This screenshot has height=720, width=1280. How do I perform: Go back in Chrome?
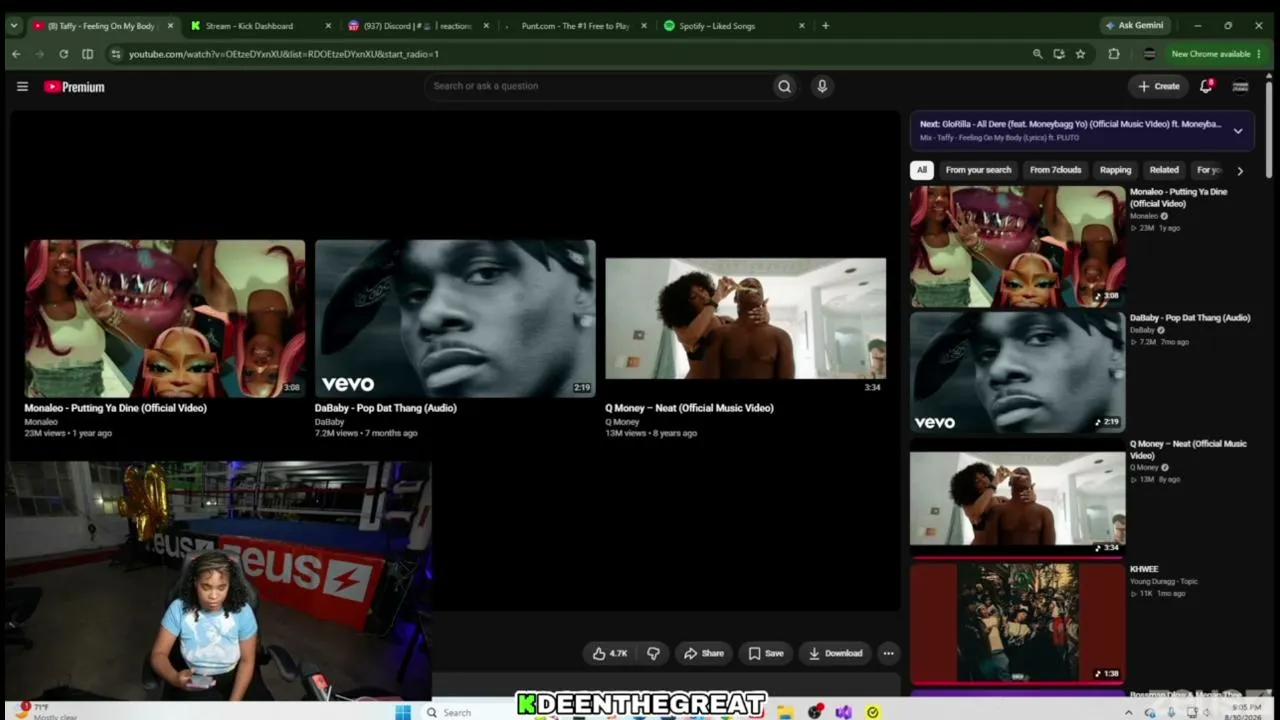(x=16, y=54)
